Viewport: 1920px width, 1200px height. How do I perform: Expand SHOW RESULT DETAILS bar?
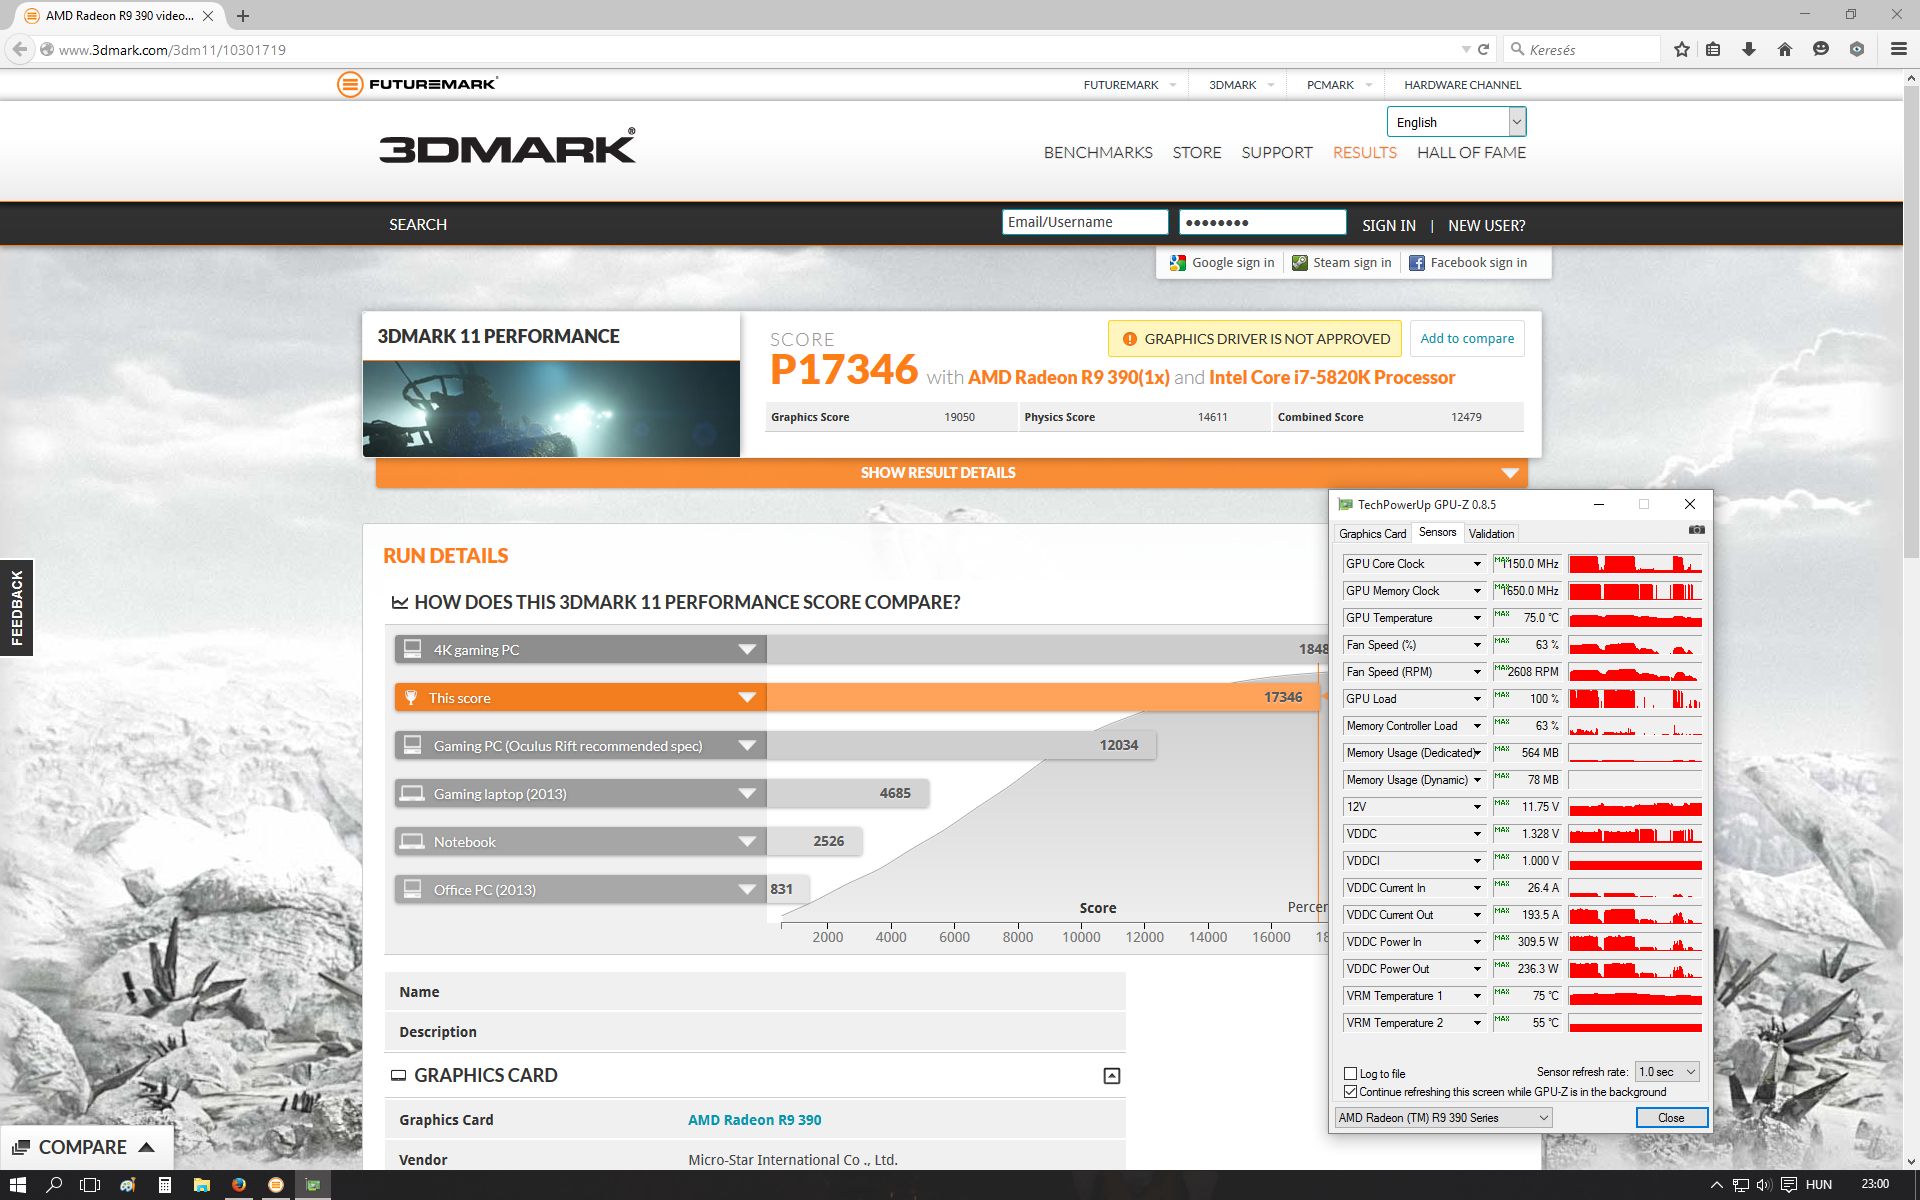(951, 473)
